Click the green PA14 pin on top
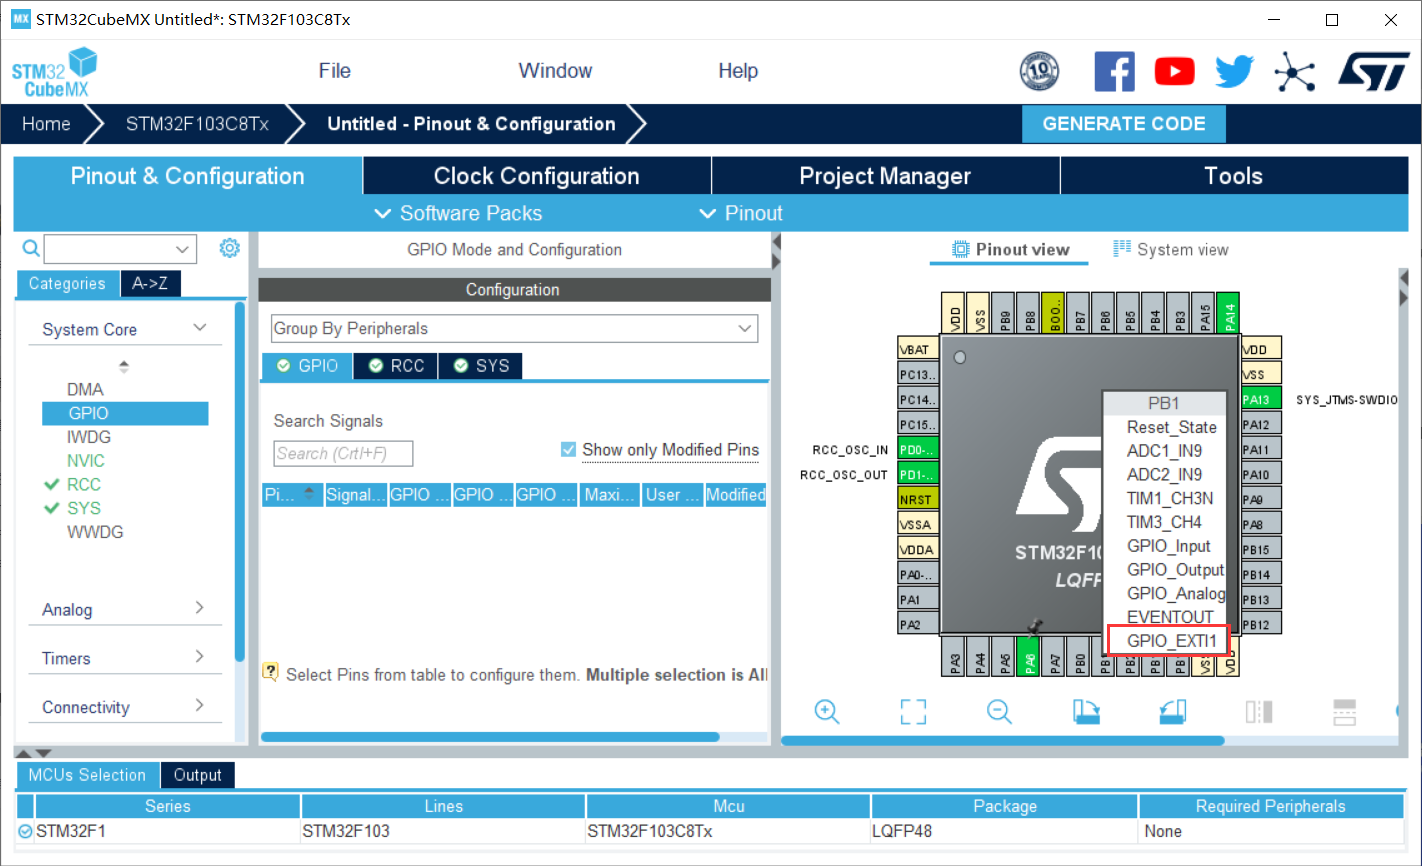The image size is (1422, 866). [1230, 313]
